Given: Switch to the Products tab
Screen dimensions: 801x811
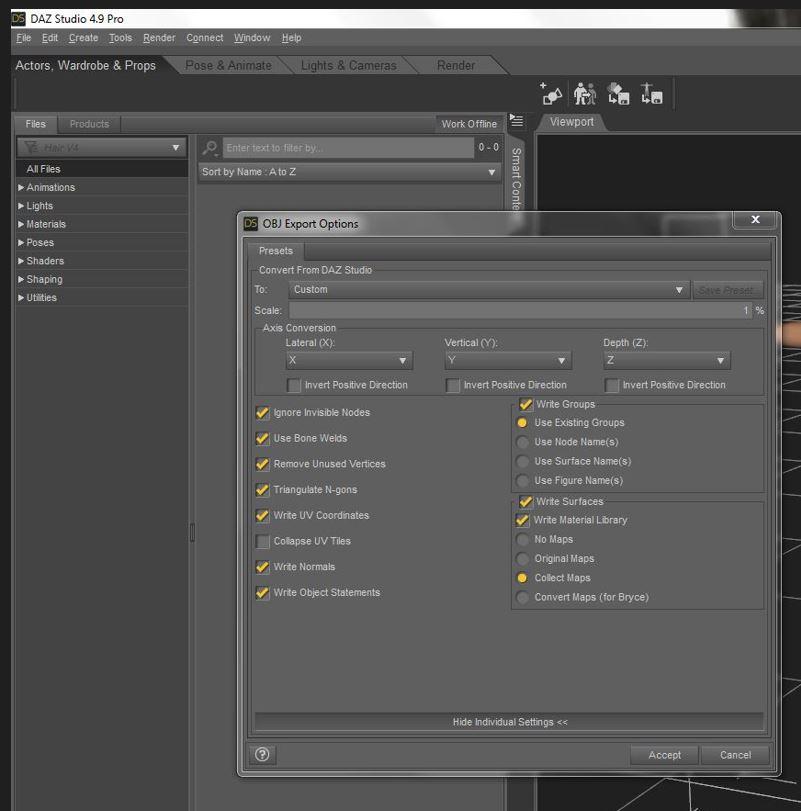Looking at the screenshot, I should click(x=89, y=124).
